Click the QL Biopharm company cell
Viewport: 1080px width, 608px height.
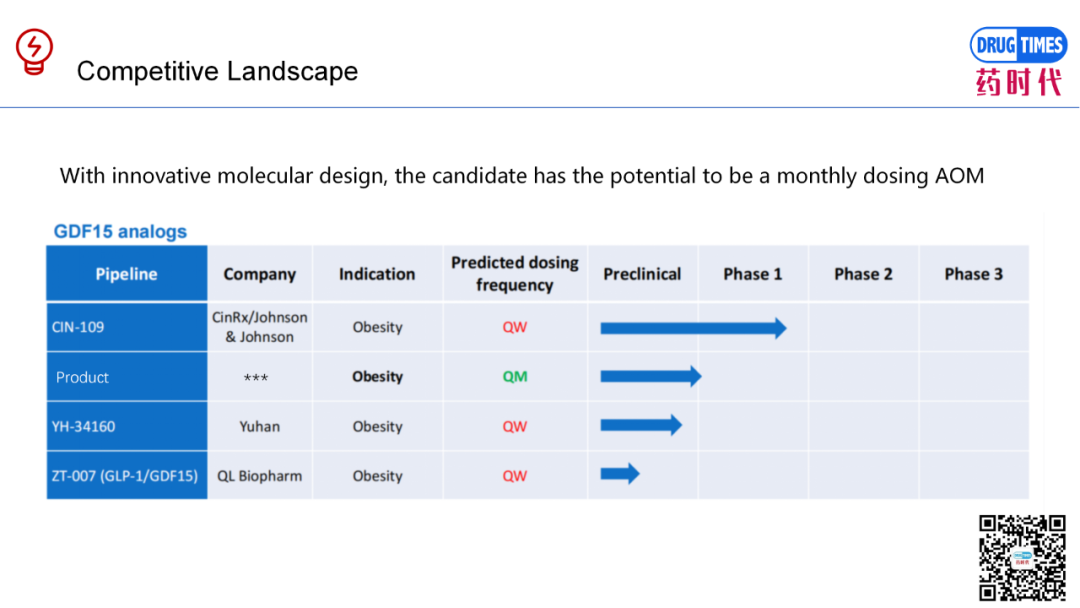point(260,476)
